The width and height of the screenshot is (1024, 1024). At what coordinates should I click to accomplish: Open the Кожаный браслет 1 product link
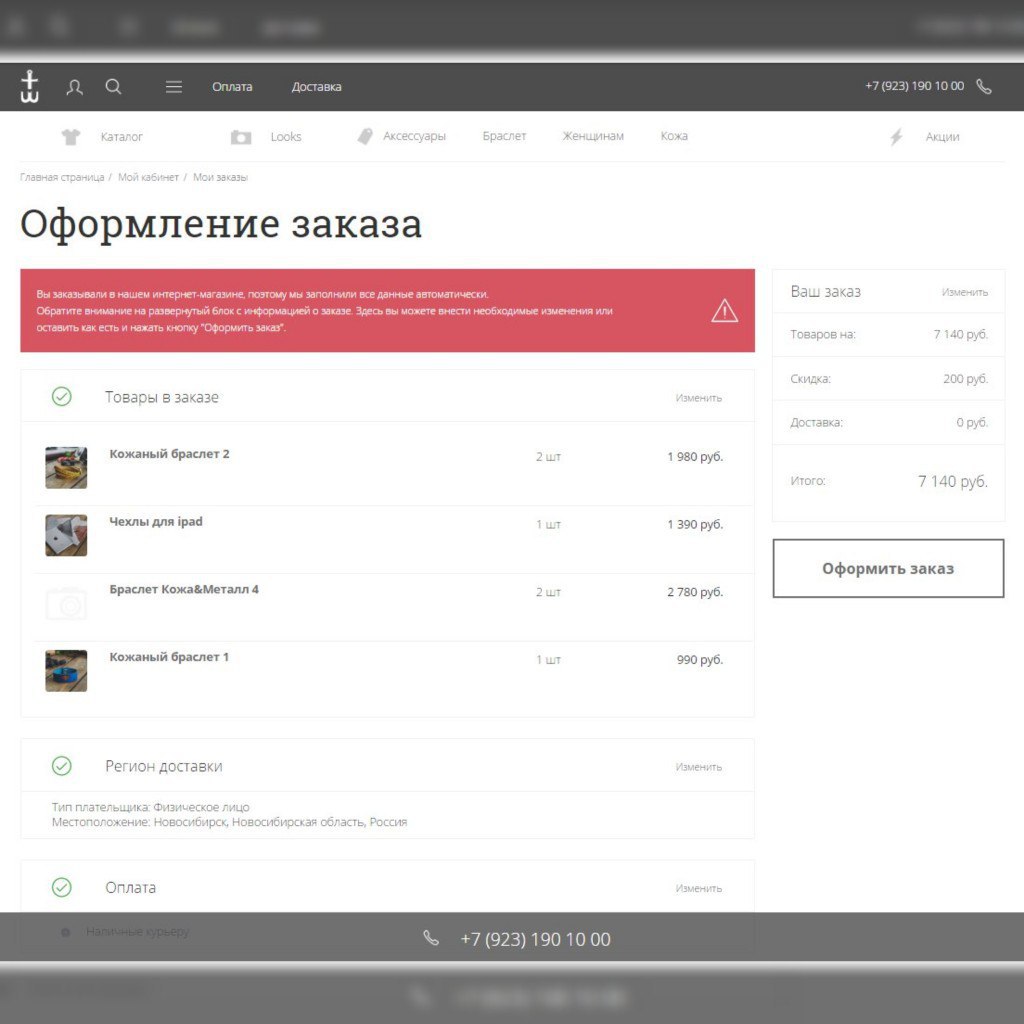pos(169,657)
